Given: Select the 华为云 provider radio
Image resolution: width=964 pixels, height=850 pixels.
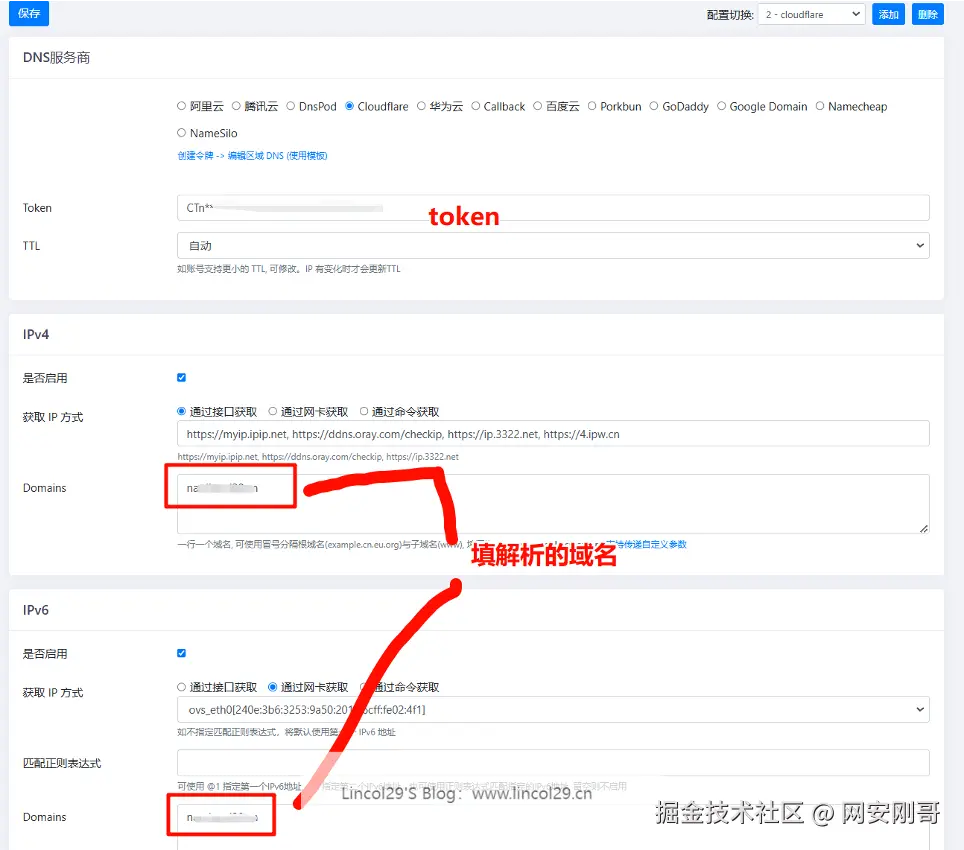Looking at the screenshot, I should (421, 106).
